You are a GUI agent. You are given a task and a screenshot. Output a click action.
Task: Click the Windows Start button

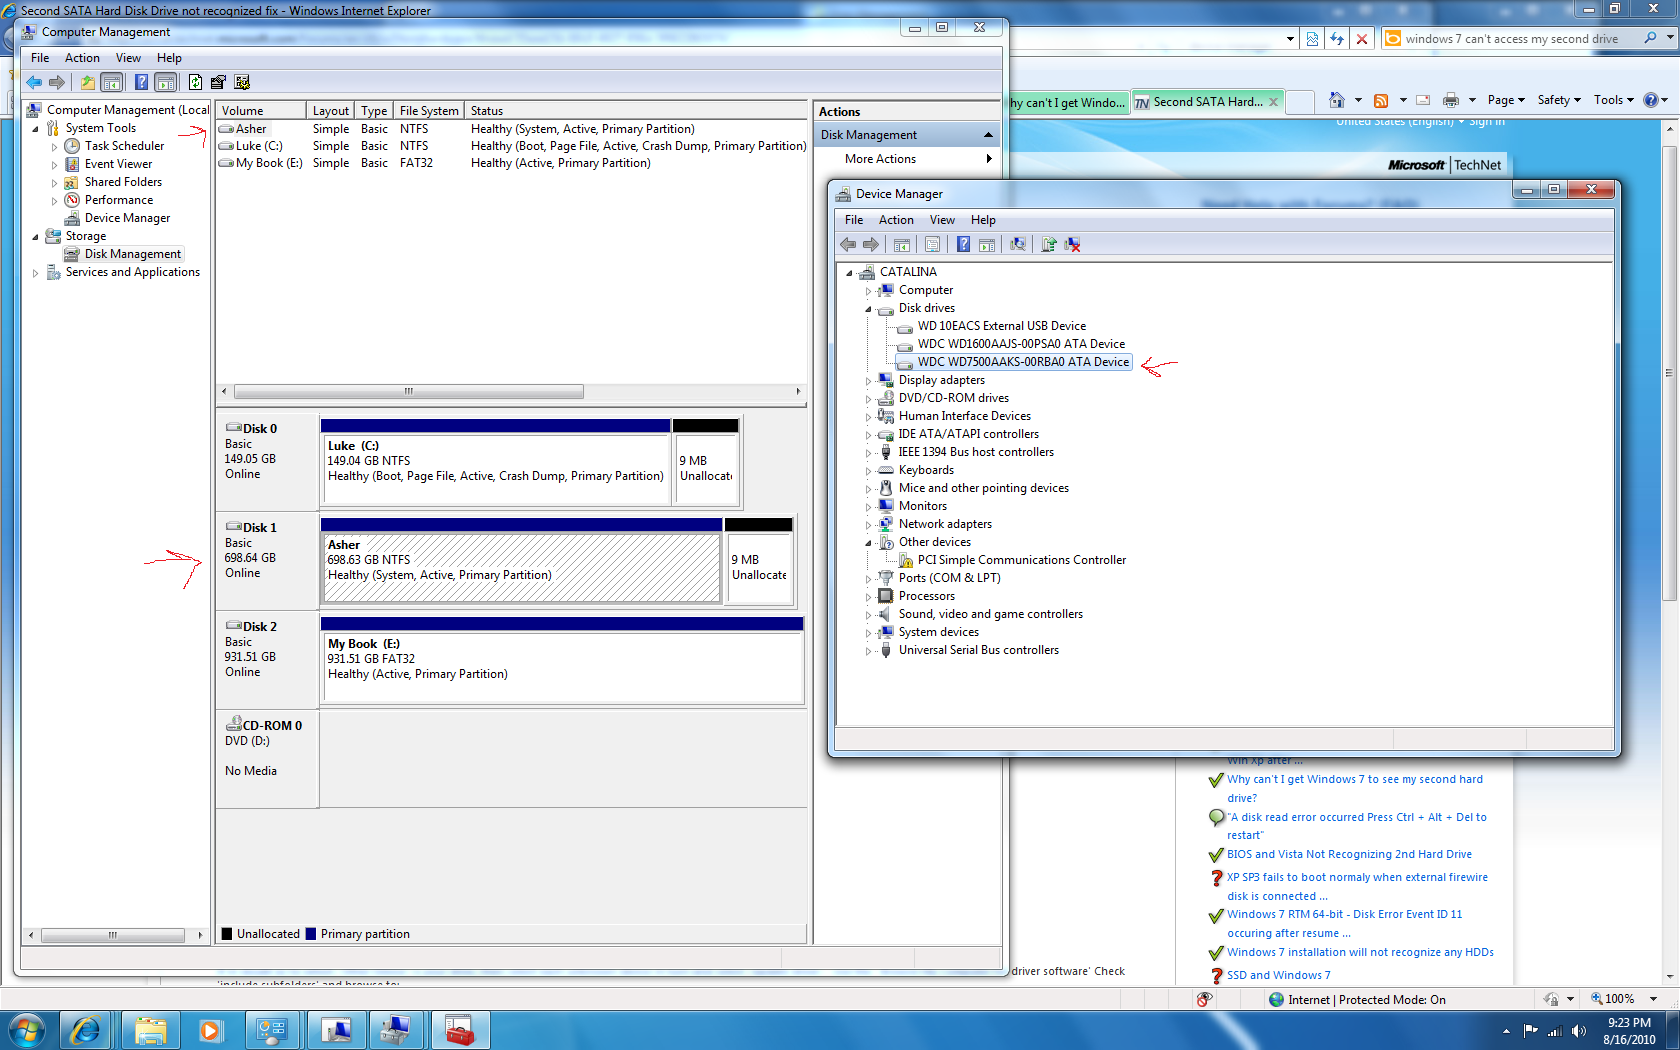(x=27, y=1030)
